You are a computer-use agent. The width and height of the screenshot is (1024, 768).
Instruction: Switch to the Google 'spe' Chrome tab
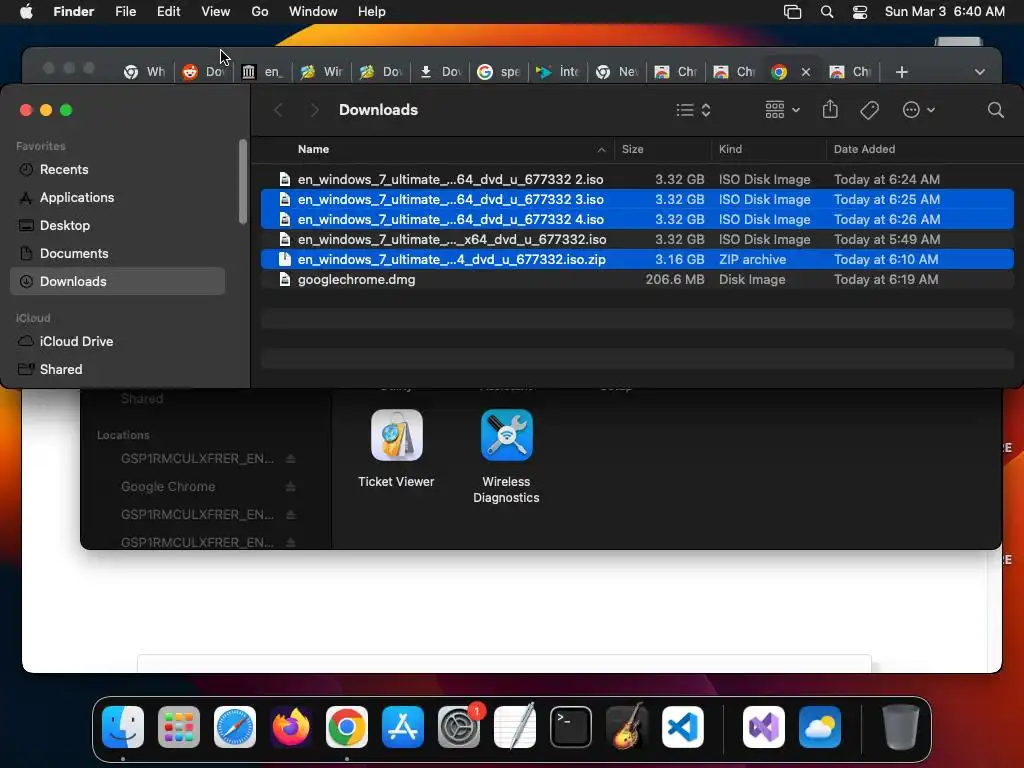(498, 72)
